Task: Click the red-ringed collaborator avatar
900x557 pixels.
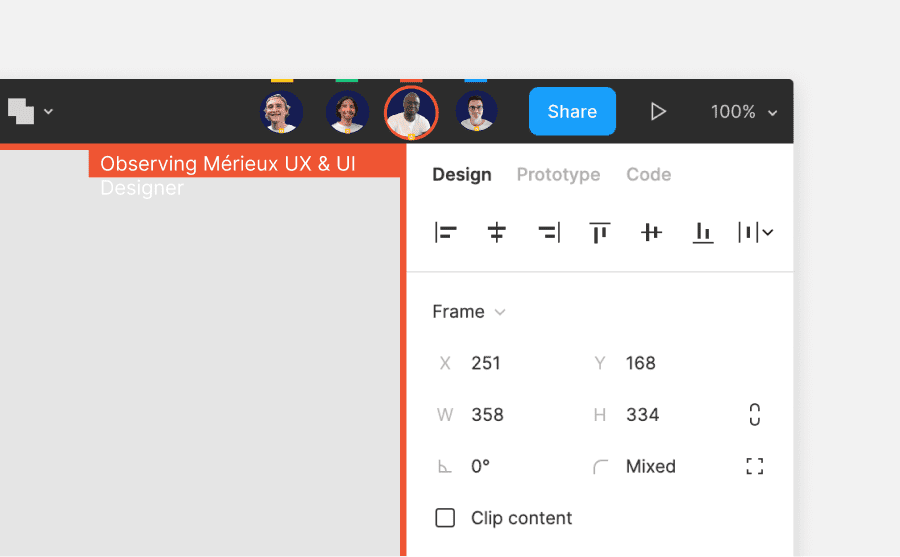Action: (x=411, y=113)
